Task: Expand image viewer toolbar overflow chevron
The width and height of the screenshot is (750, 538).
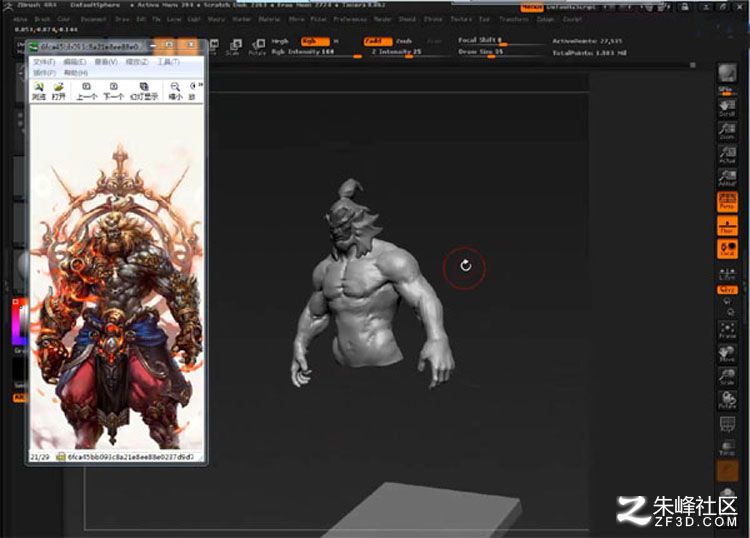Action: pyautogui.click(x=200, y=85)
